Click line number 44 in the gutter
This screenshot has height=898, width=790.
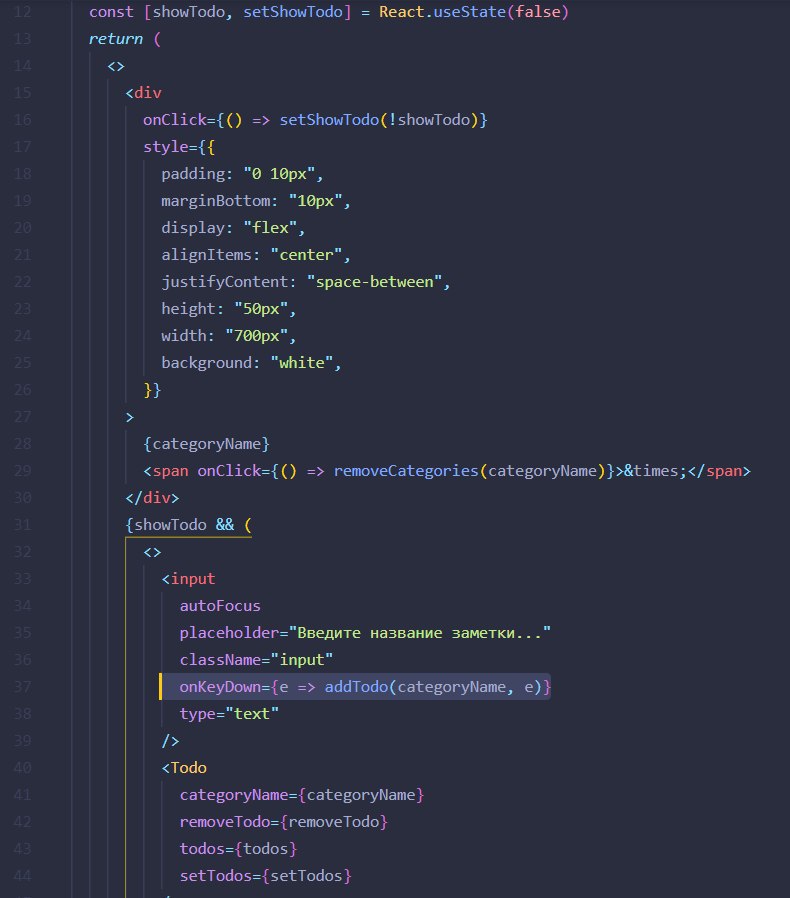pyautogui.click(x=22, y=876)
